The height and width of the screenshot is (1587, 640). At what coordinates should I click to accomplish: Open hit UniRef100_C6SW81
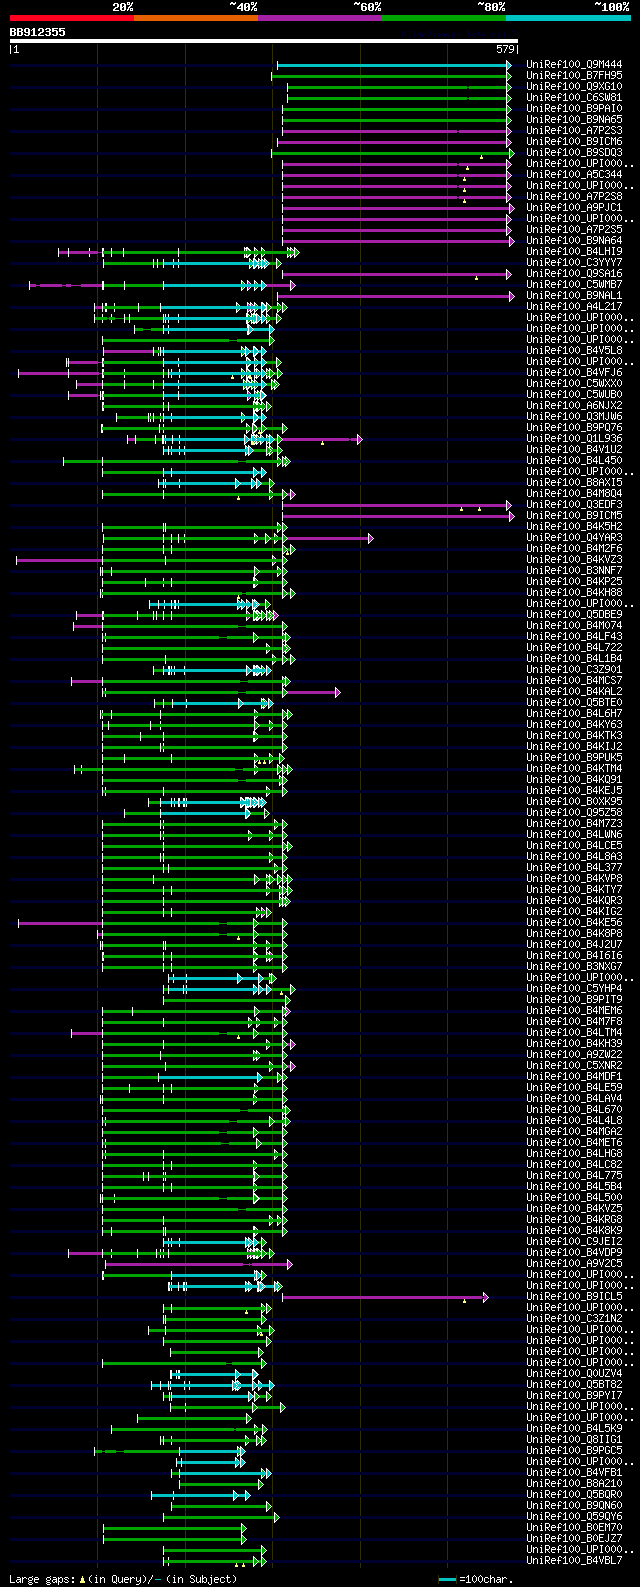[x=575, y=98]
